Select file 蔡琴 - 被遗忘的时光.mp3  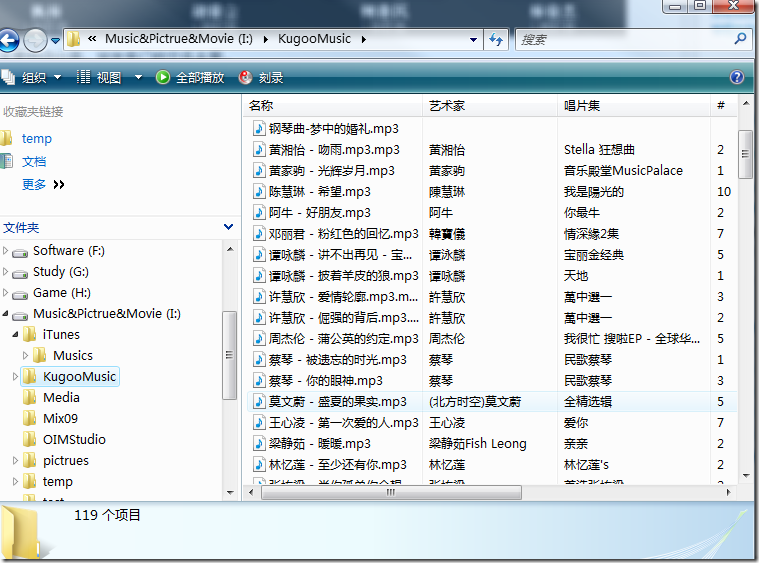tap(337, 360)
